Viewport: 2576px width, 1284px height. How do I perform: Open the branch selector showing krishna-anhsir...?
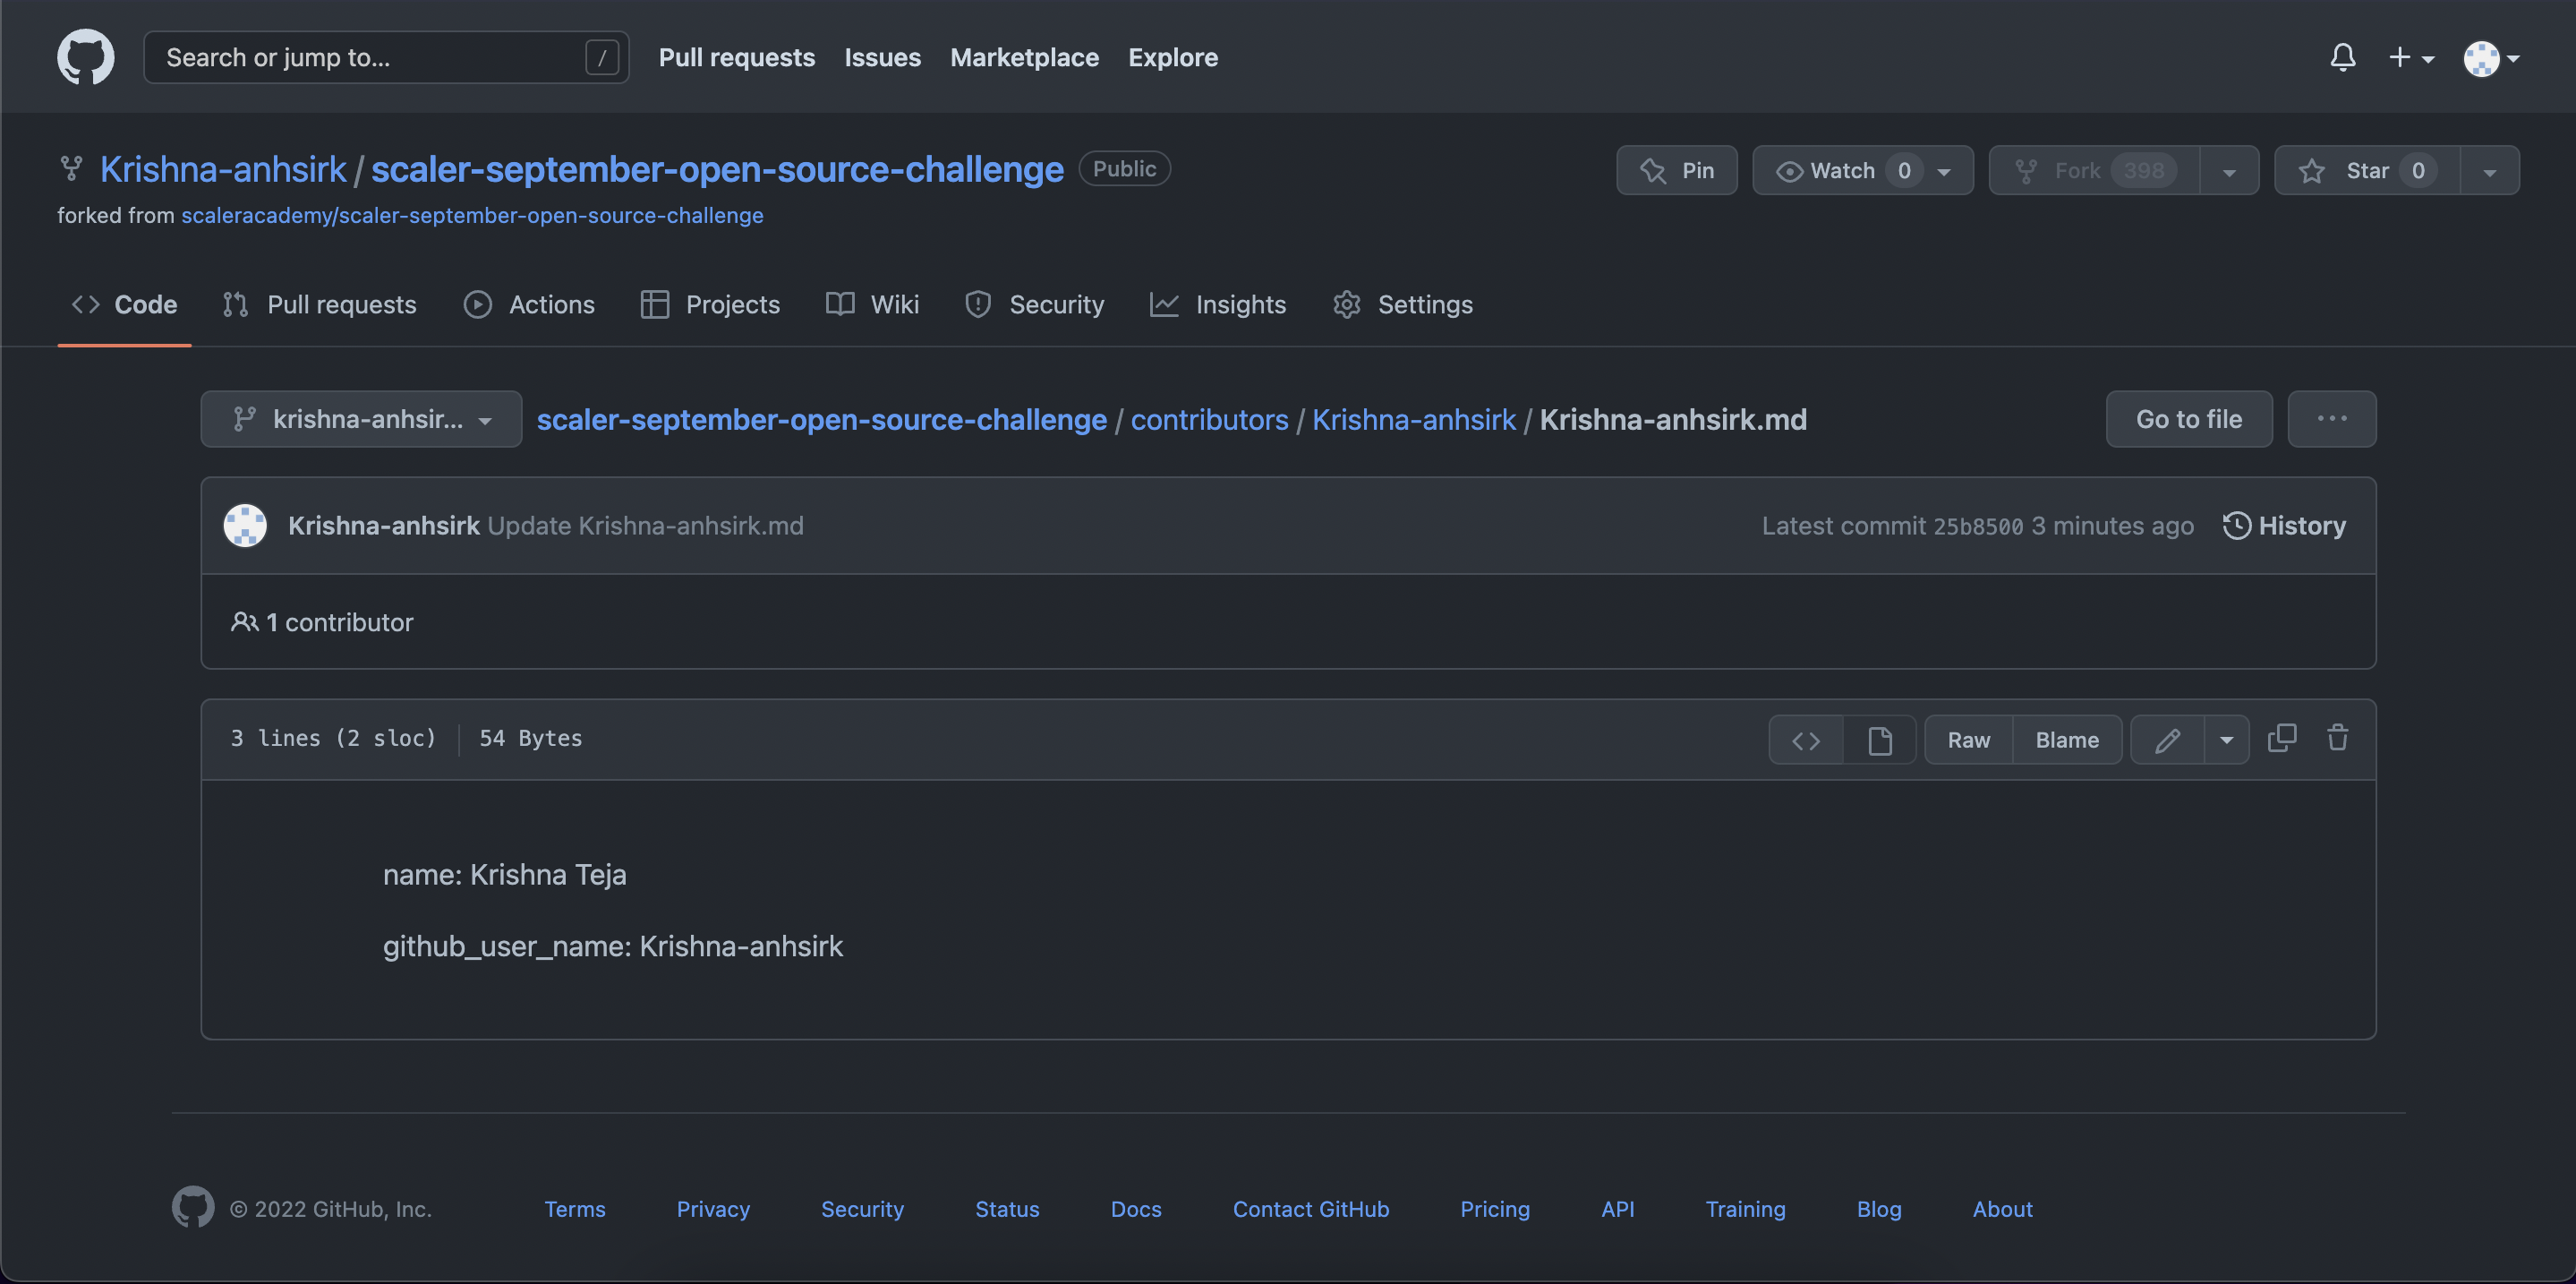pyautogui.click(x=361, y=419)
